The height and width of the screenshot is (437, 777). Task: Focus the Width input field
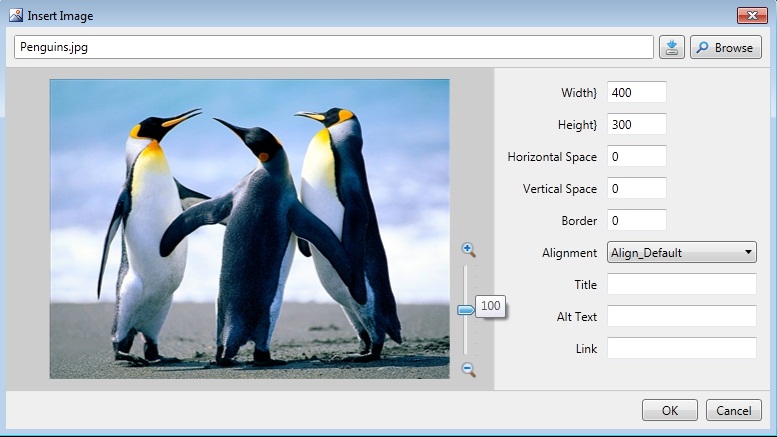click(636, 92)
